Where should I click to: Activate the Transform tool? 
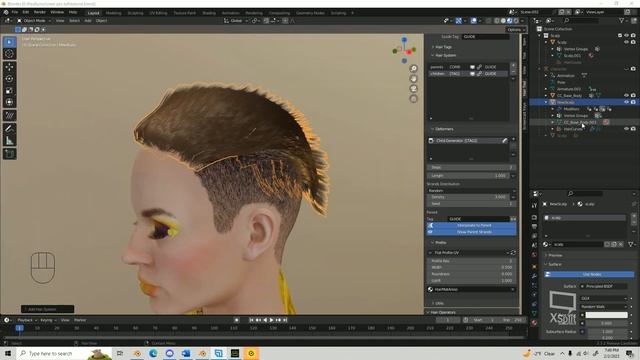pyautogui.click(x=9, y=102)
